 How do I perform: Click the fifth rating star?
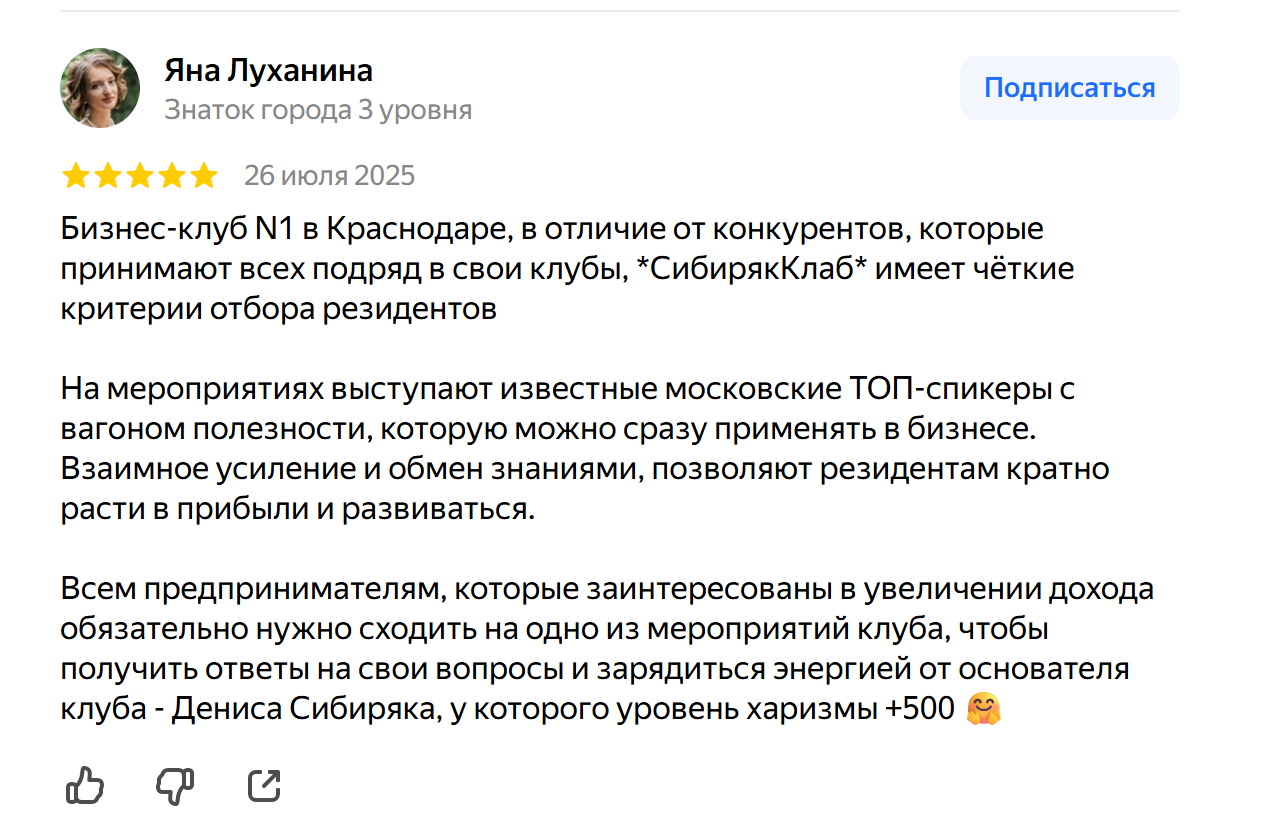coord(203,177)
